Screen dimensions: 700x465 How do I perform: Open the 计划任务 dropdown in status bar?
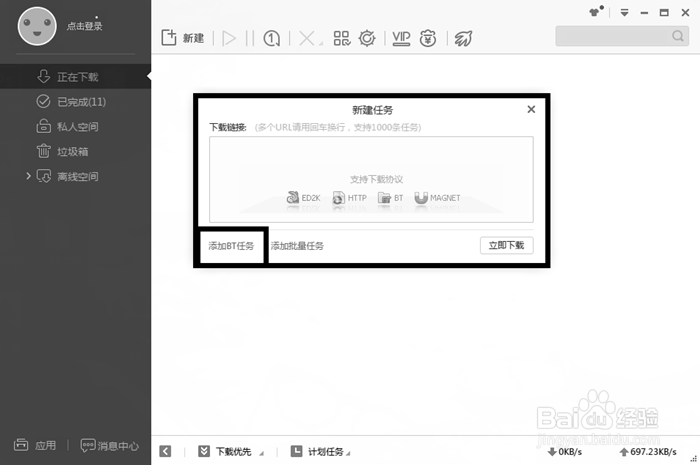tap(320, 451)
